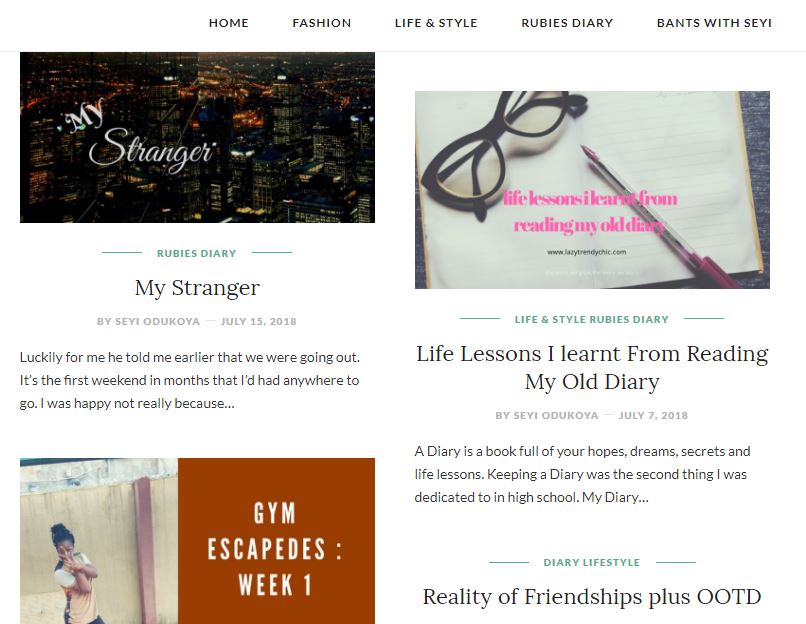The width and height of the screenshot is (806, 624).
Task: Open the Gym Escapedes Week 1 thumbnail
Action: [197, 541]
